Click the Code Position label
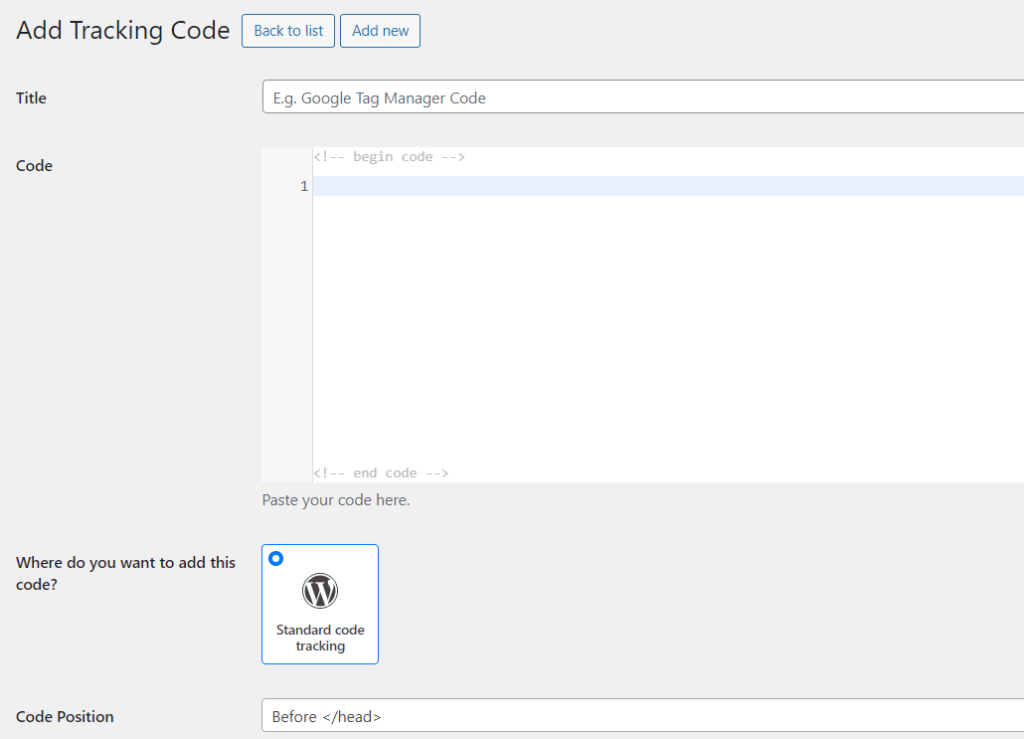The image size is (1024, 739). click(65, 717)
